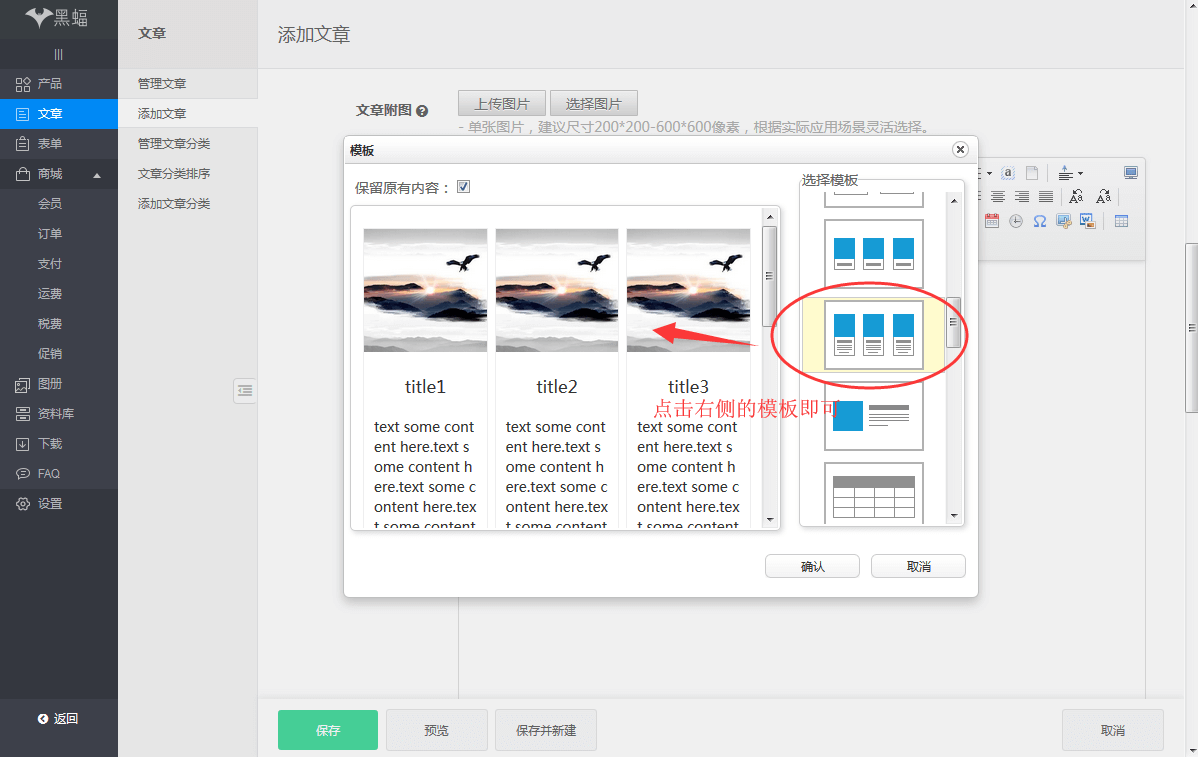This screenshot has width=1198, height=757.
Task: Click the uppercase conversion Aa icon
Action: pos(1076,197)
